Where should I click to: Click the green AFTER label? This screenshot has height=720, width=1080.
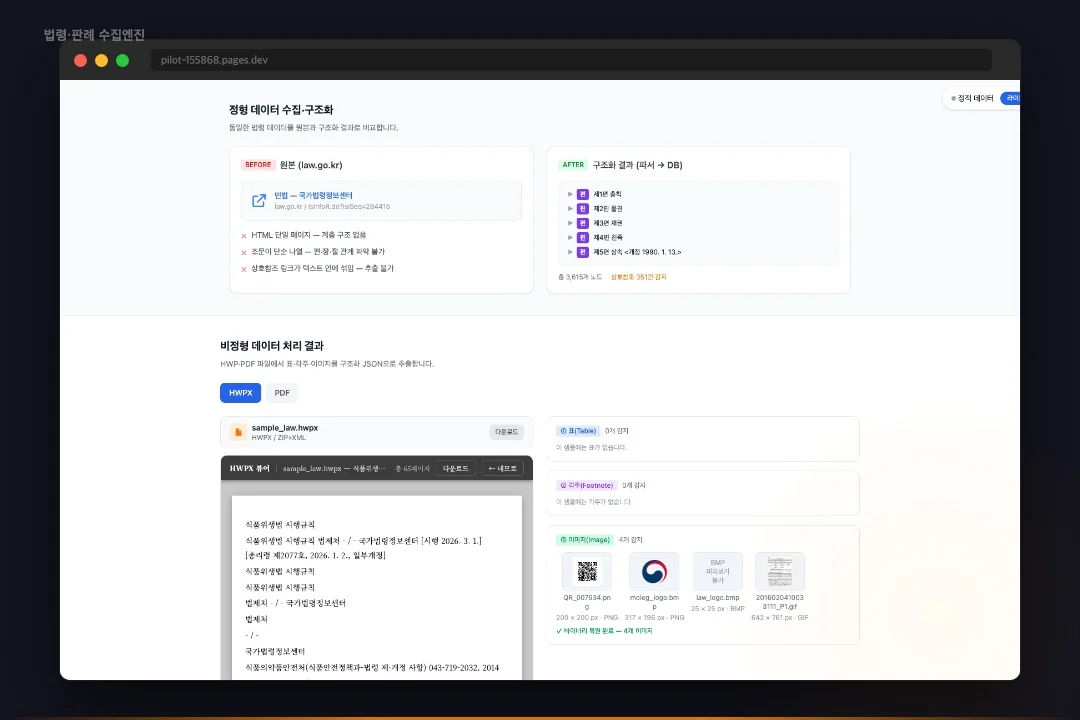(573, 165)
